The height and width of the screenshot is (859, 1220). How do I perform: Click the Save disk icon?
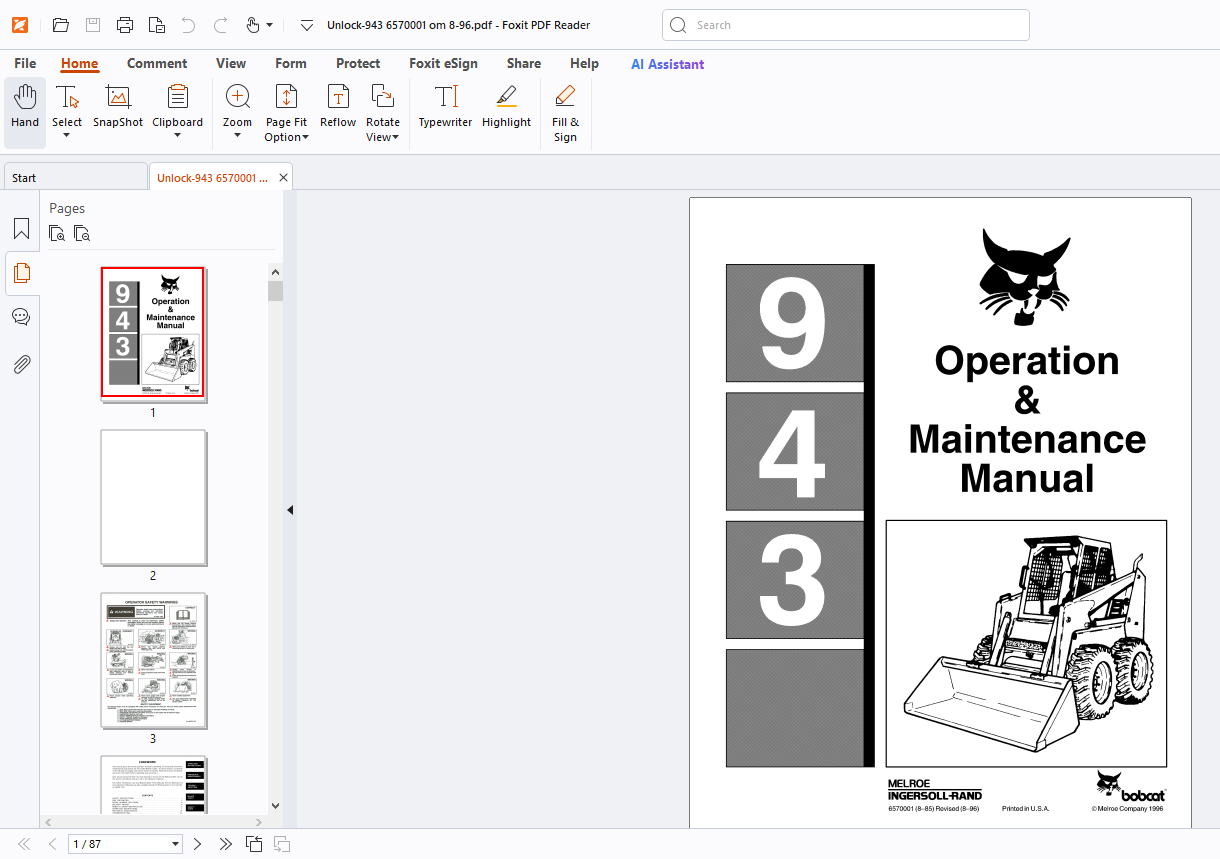(93, 25)
